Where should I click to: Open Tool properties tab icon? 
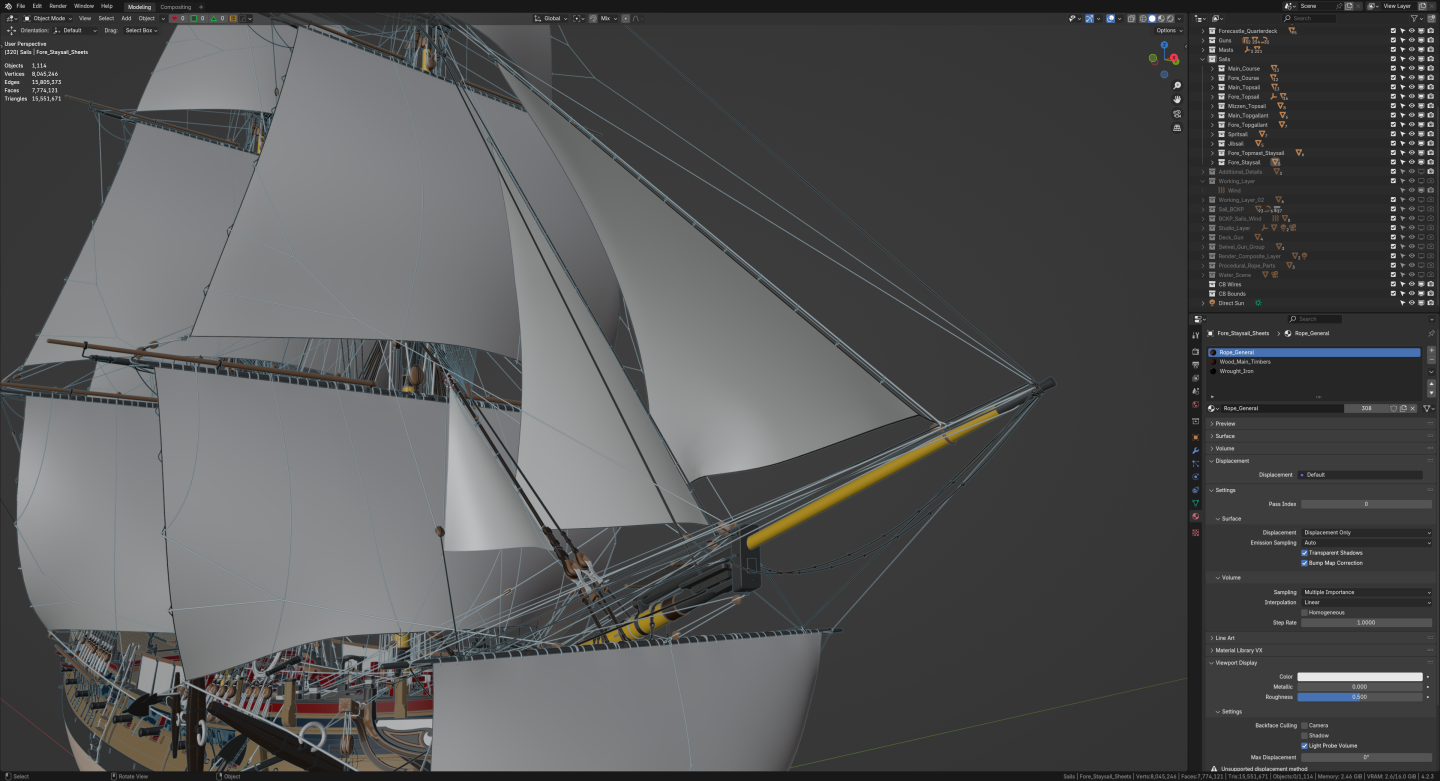click(x=1195, y=335)
